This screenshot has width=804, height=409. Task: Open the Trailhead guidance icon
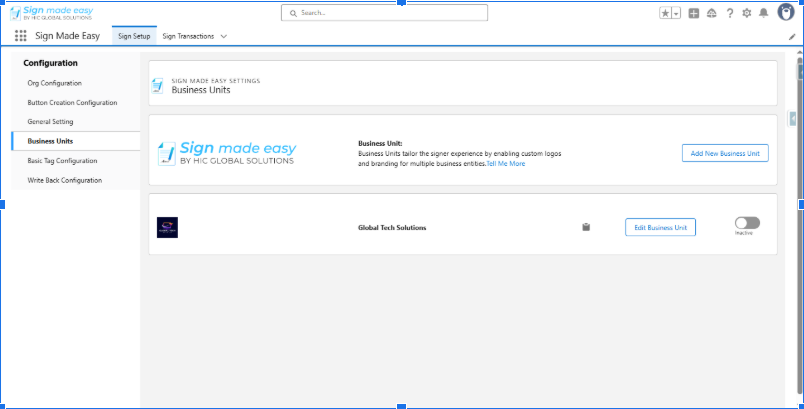pos(712,14)
